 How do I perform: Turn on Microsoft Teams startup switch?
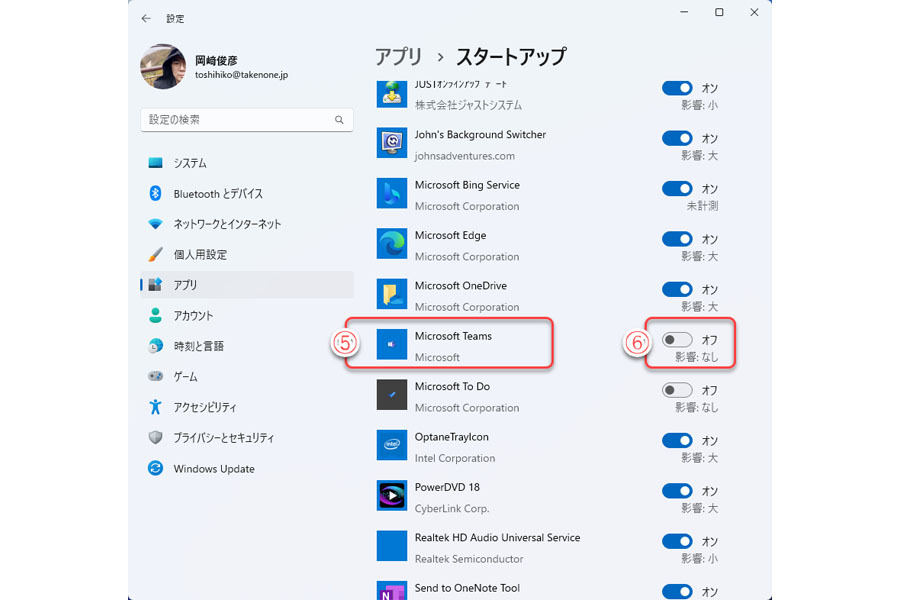click(x=677, y=340)
